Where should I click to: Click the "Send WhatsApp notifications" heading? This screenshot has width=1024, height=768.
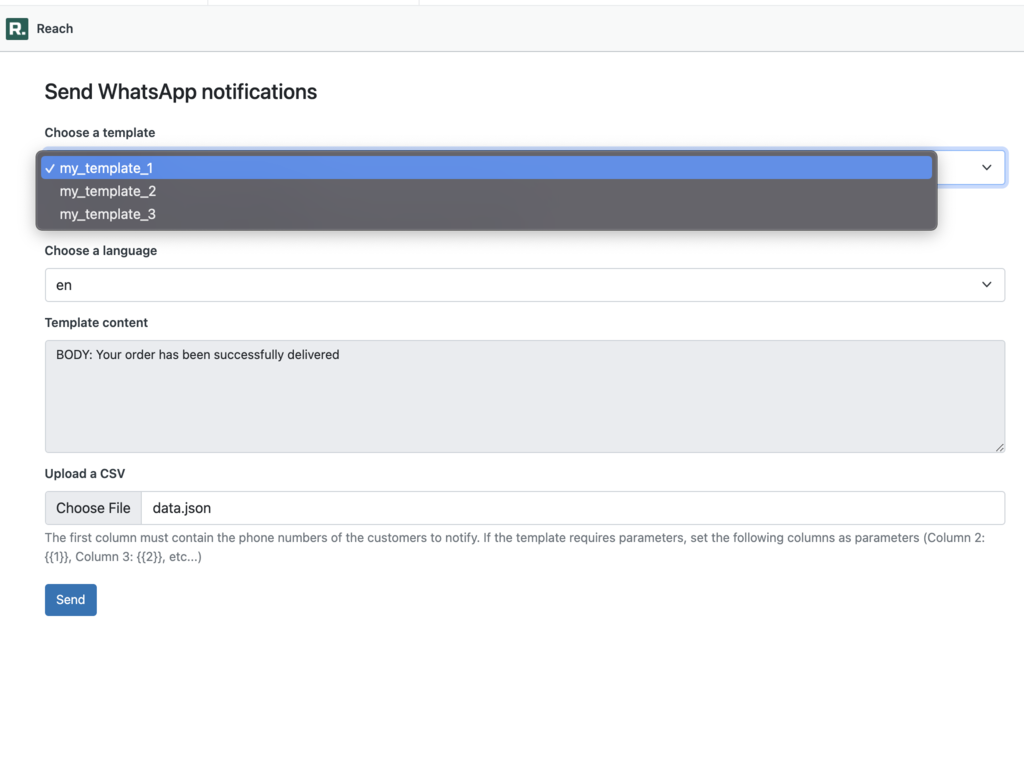tap(180, 91)
